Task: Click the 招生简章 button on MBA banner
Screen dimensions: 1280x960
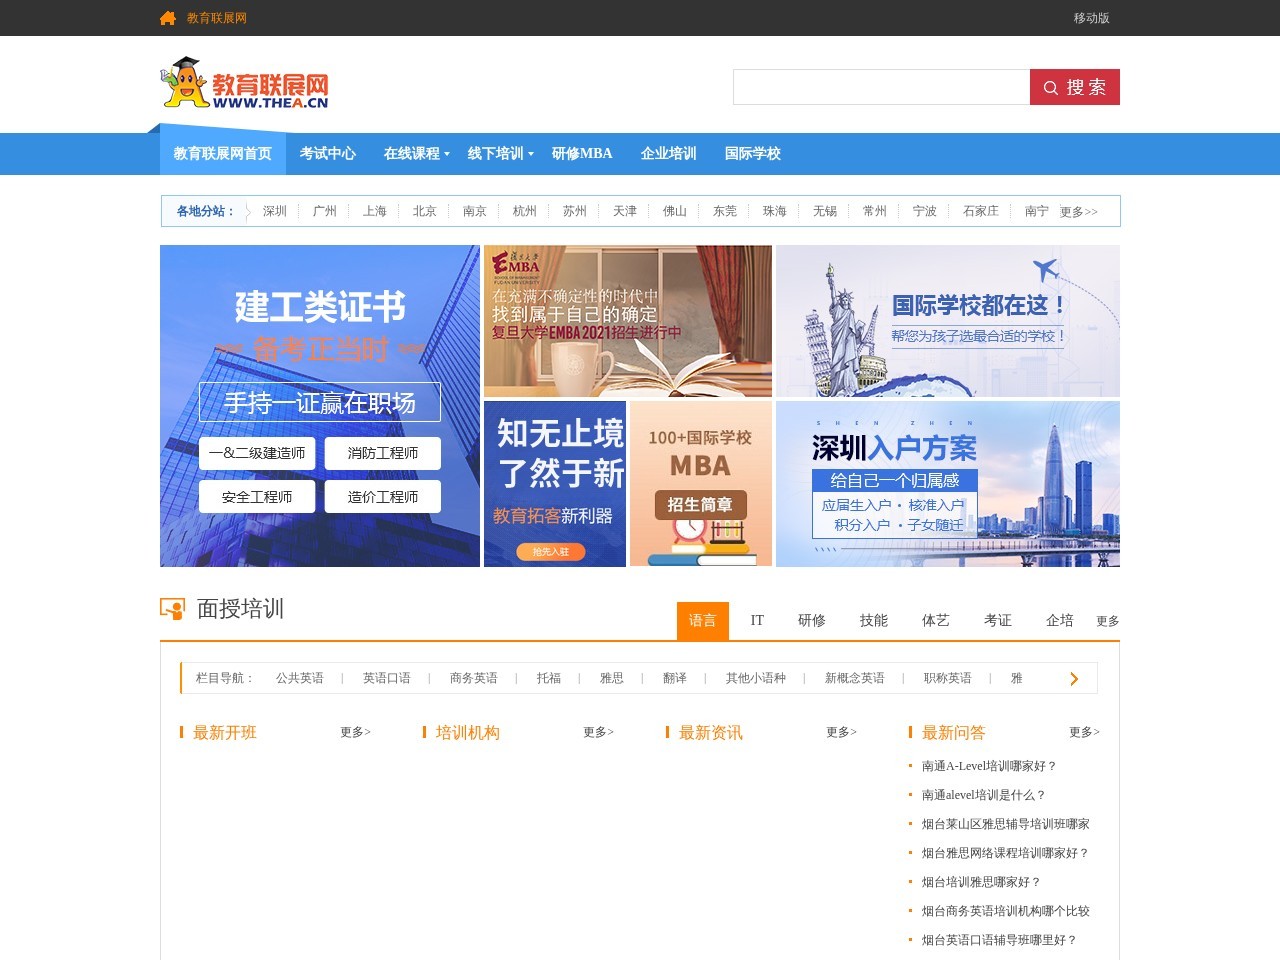Action: click(701, 505)
